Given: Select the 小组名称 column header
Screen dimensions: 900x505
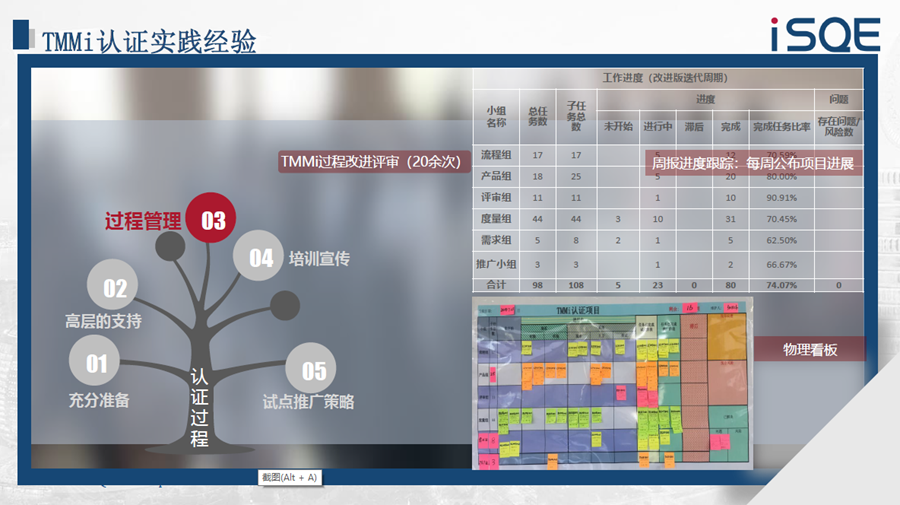Looking at the screenshot, I should [496, 116].
